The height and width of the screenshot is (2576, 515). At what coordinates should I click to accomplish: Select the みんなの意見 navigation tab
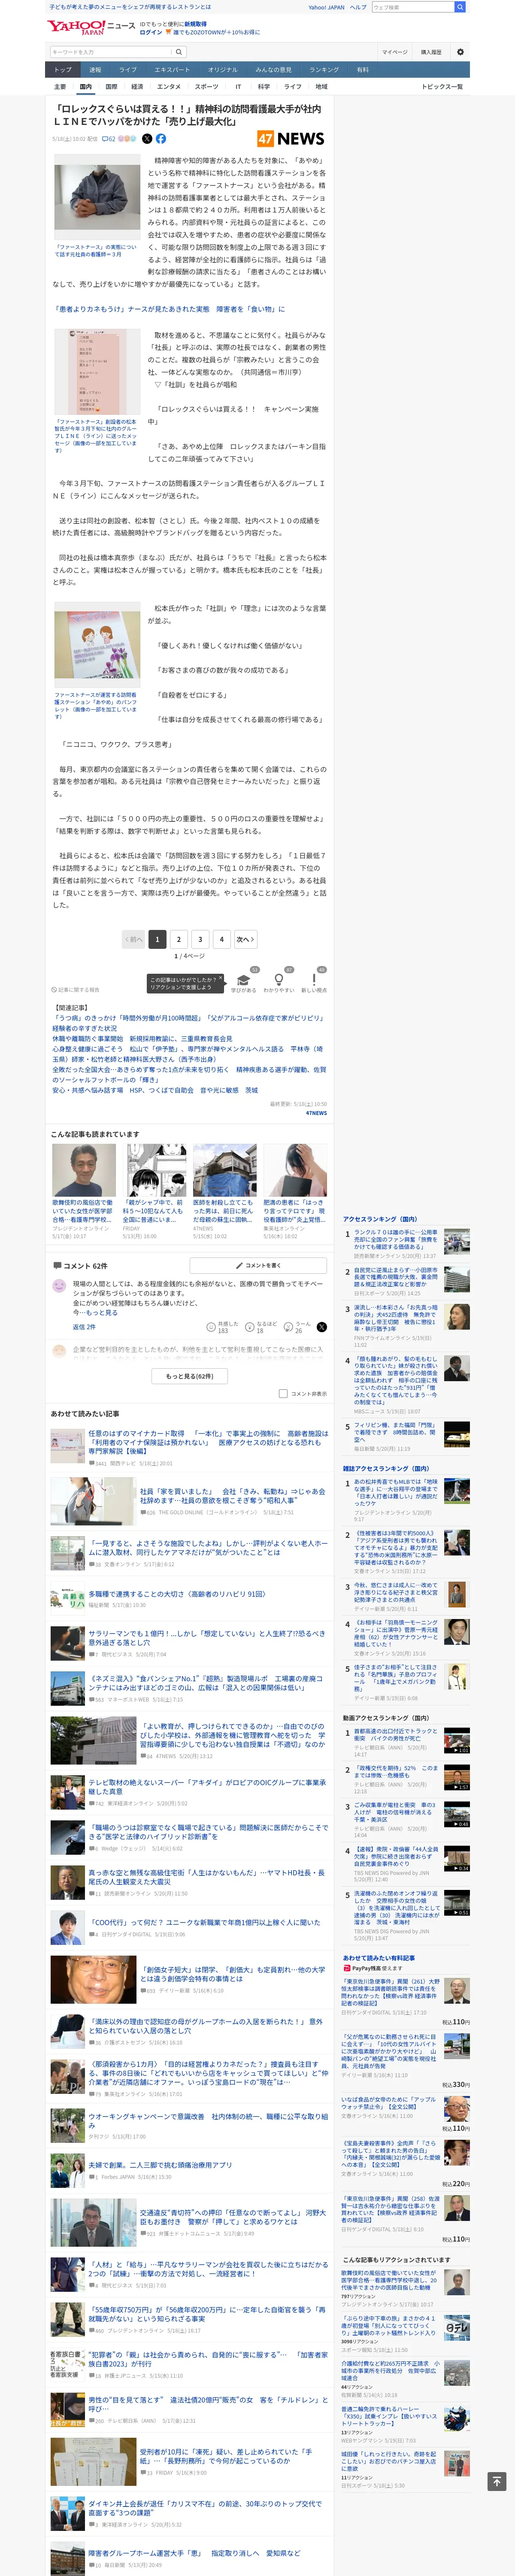[273, 70]
